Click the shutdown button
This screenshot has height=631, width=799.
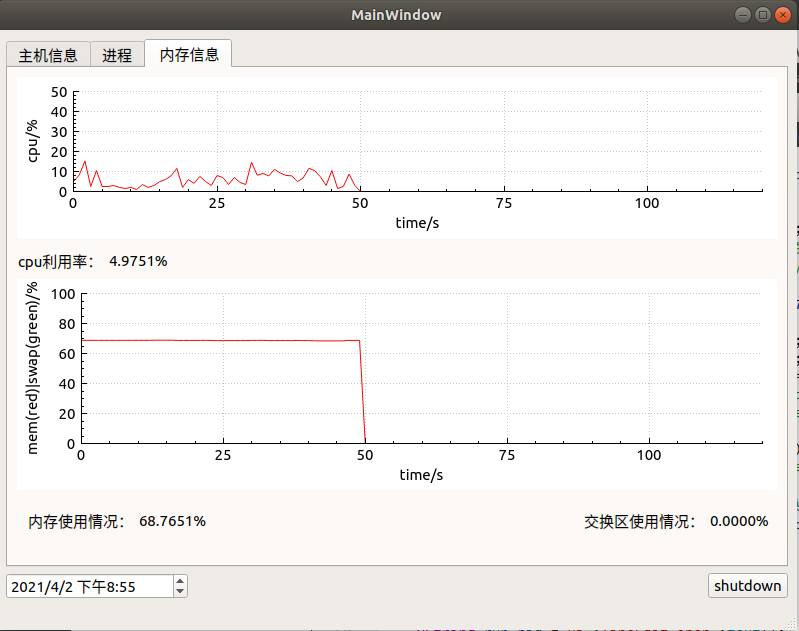[x=748, y=586]
